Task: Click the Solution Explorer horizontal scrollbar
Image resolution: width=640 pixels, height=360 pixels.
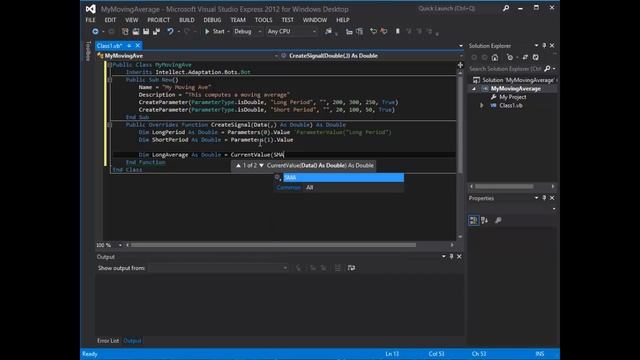Action: pos(504,187)
